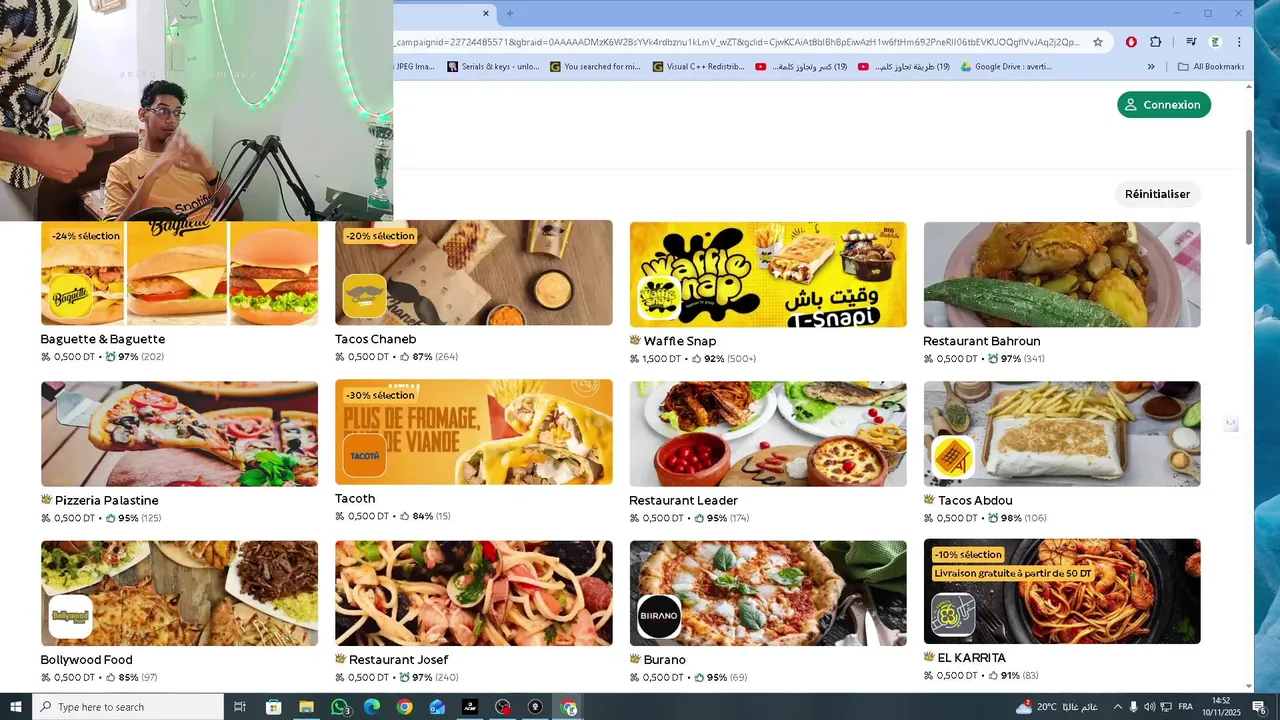The image size is (1280, 720).
Task: Click the EL KARRITA title
Action: click(972, 658)
